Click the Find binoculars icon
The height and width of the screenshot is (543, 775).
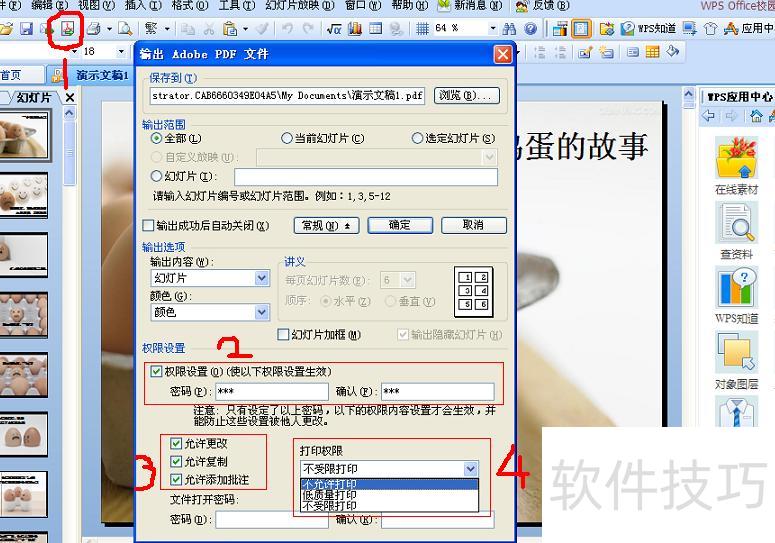point(509,29)
